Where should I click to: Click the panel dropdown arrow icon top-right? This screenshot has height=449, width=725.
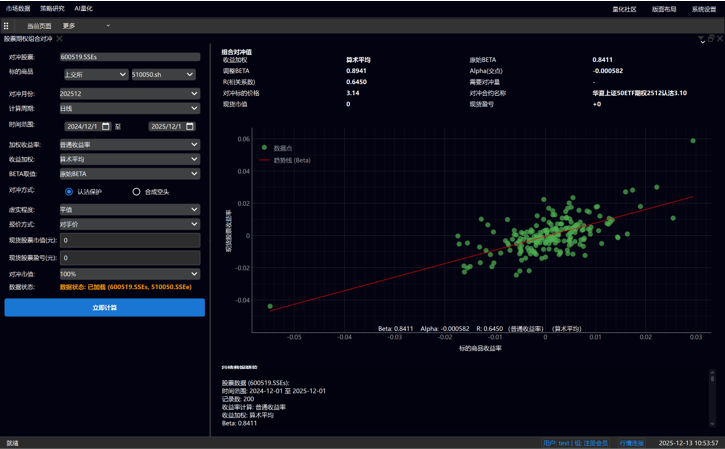click(x=701, y=39)
